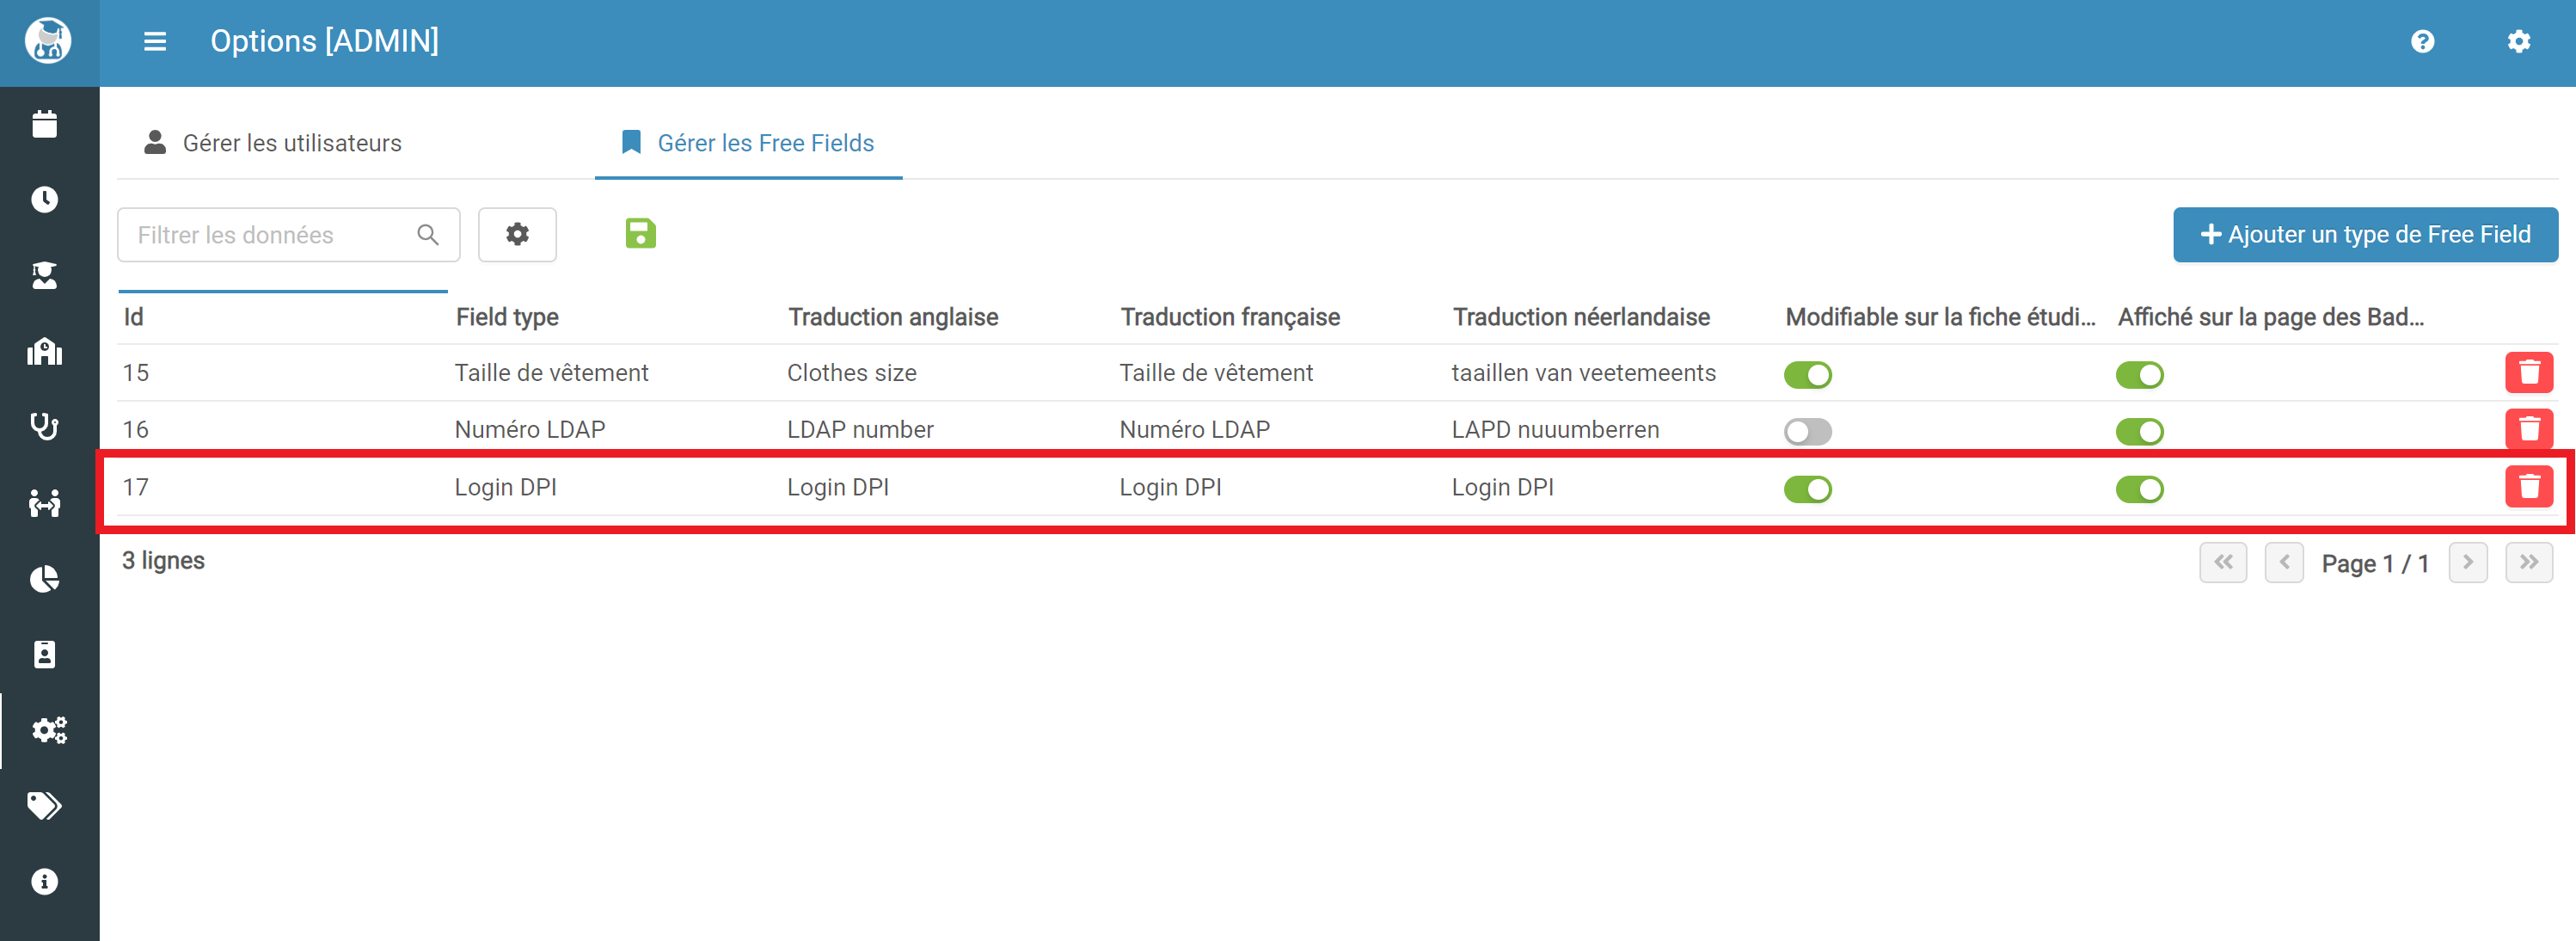Go to the next page arrow
This screenshot has width=2576, height=941.
(x=2467, y=562)
